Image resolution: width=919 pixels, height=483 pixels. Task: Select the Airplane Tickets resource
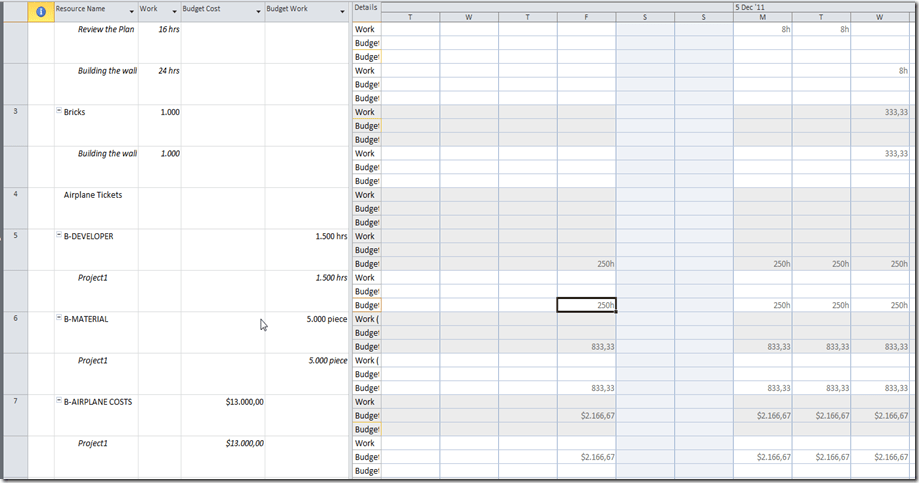[93, 195]
